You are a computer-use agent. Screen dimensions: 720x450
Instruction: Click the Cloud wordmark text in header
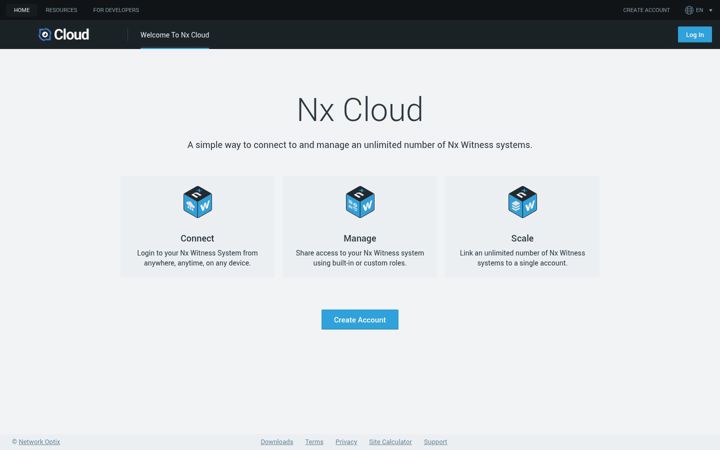click(72, 34)
